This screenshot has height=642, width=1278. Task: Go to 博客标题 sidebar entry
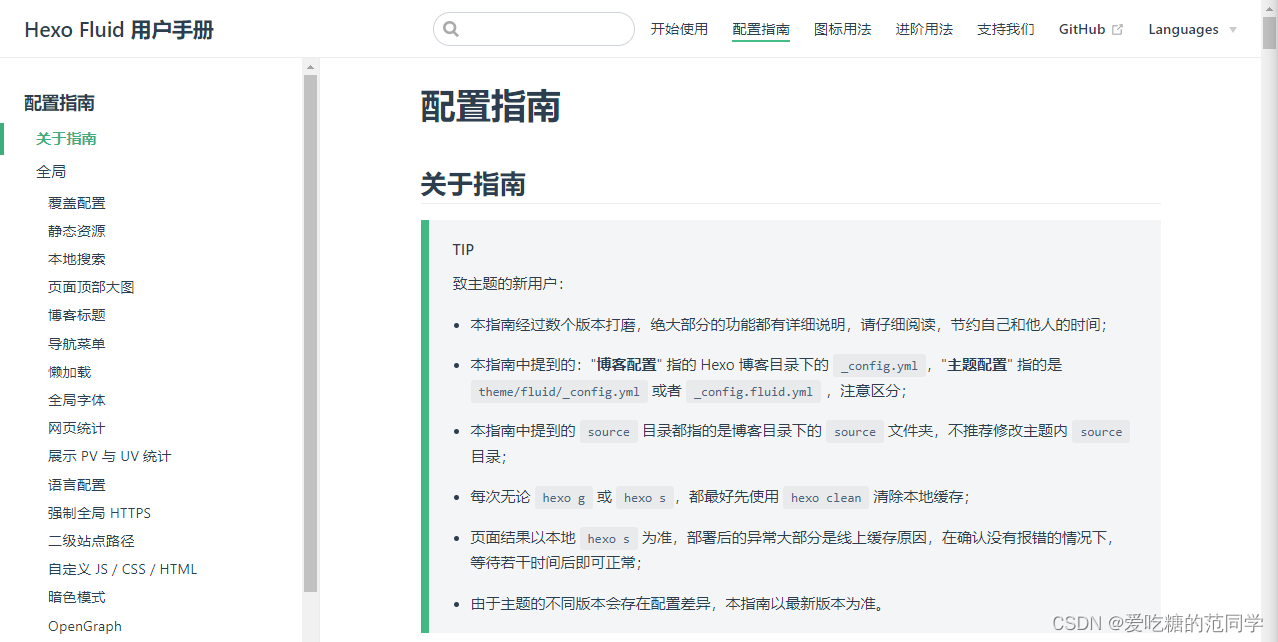point(77,315)
